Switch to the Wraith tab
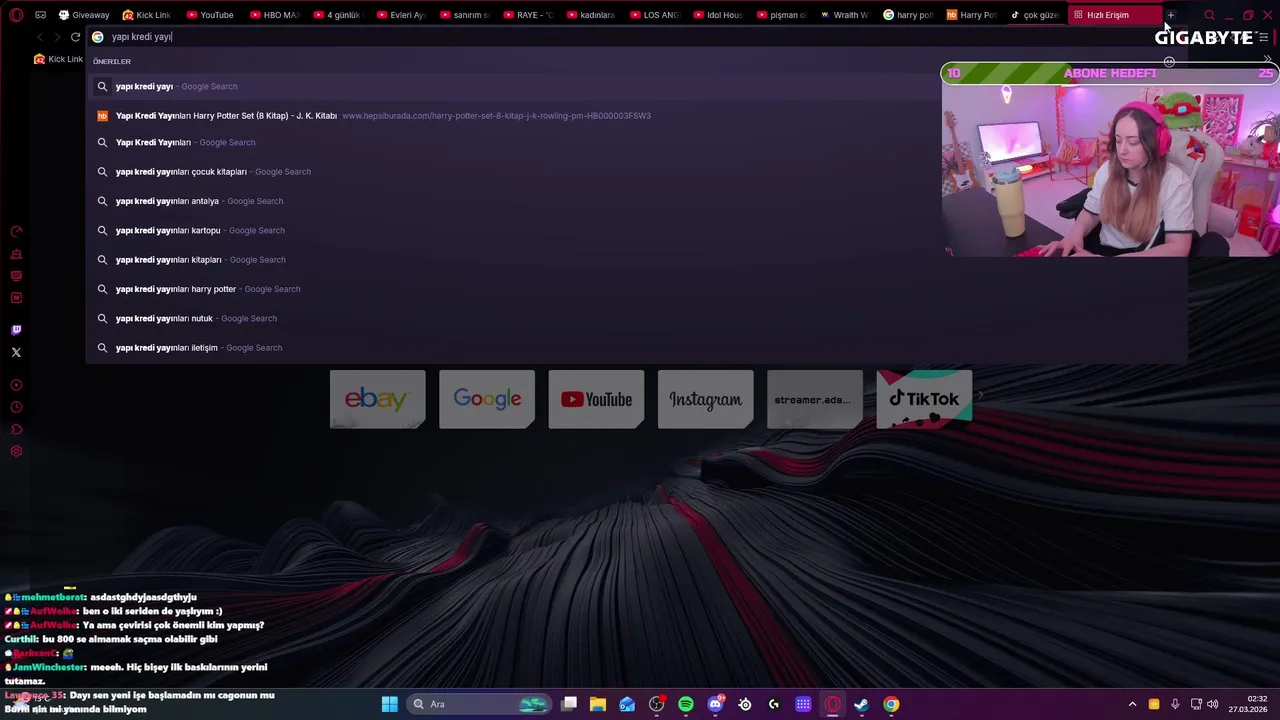Screen dimensions: 1280x720 [x=844, y=15]
